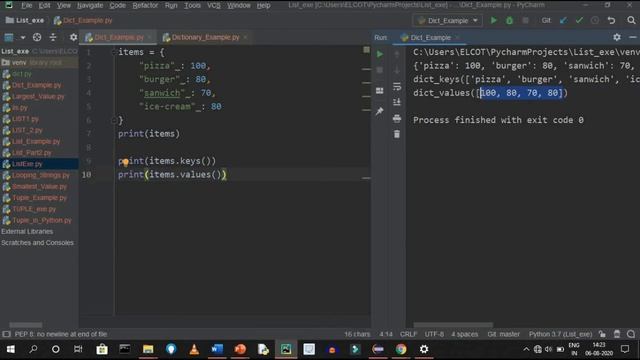Start debugging with the green bug icon

[x=509, y=20]
